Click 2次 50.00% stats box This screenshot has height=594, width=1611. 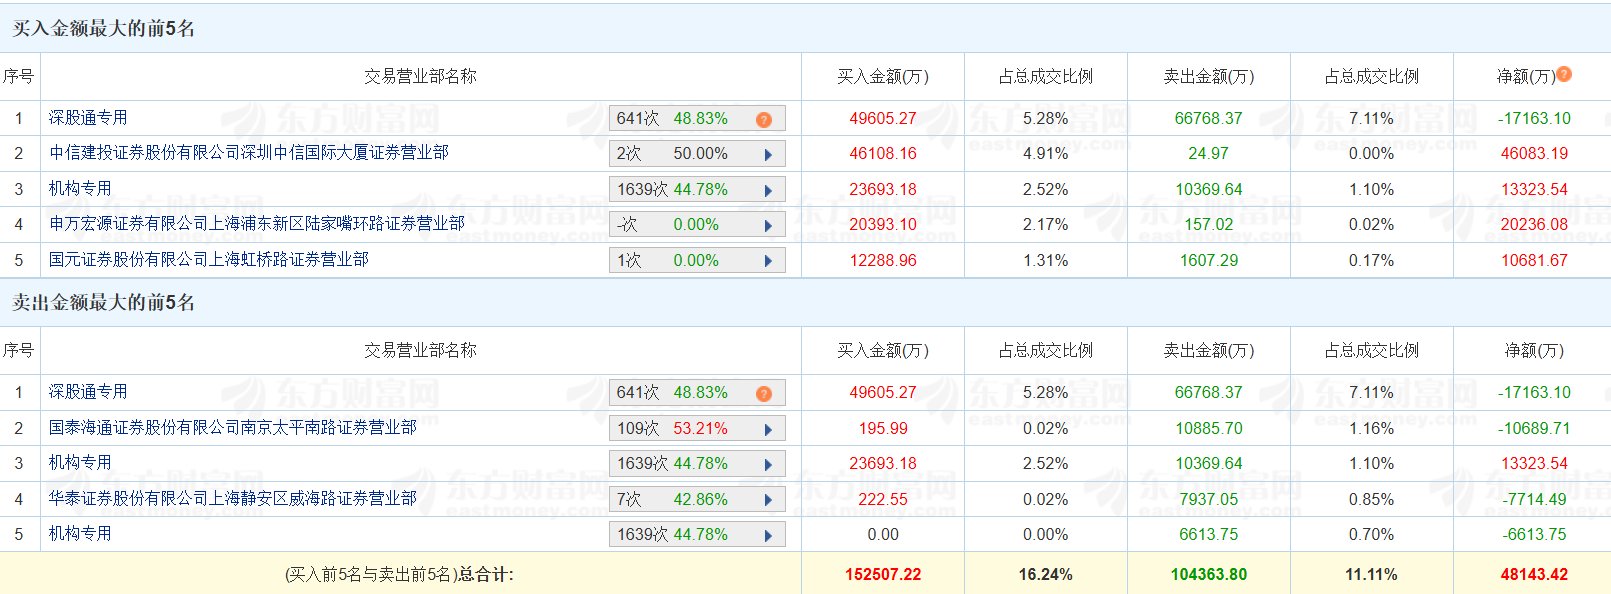pos(697,154)
